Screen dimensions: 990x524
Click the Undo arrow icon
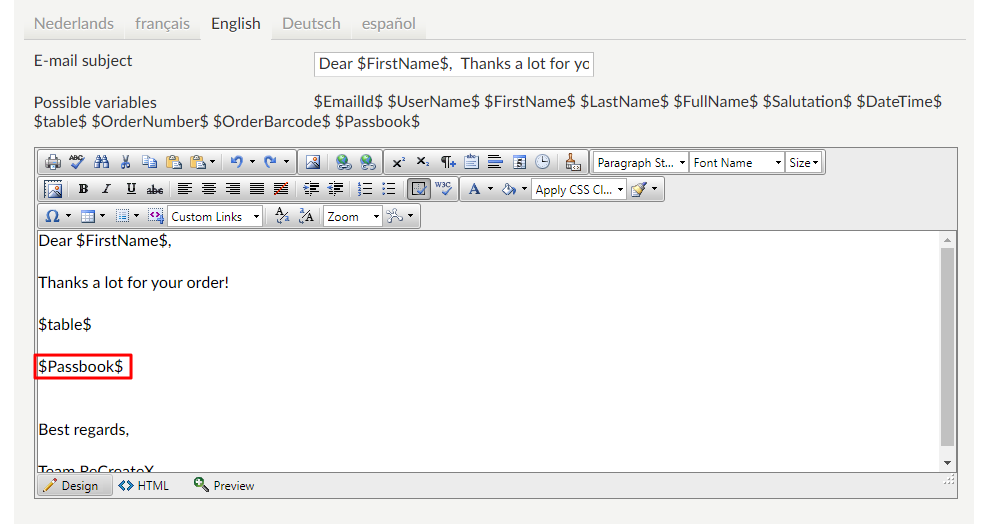pos(236,162)
